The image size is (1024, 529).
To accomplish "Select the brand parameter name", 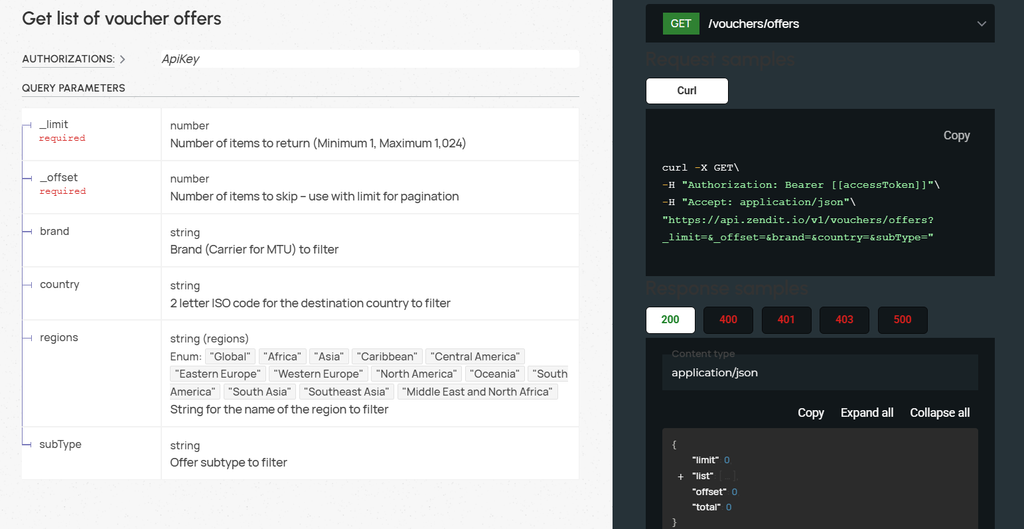I will click(x=54, y=231).
